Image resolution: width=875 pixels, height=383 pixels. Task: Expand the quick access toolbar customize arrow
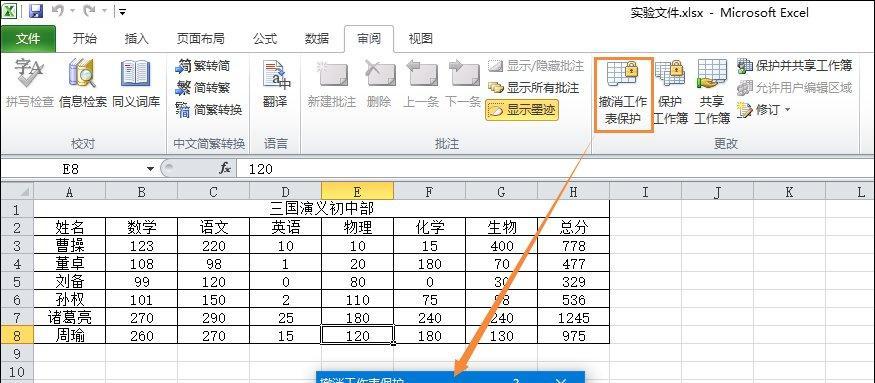122,11
